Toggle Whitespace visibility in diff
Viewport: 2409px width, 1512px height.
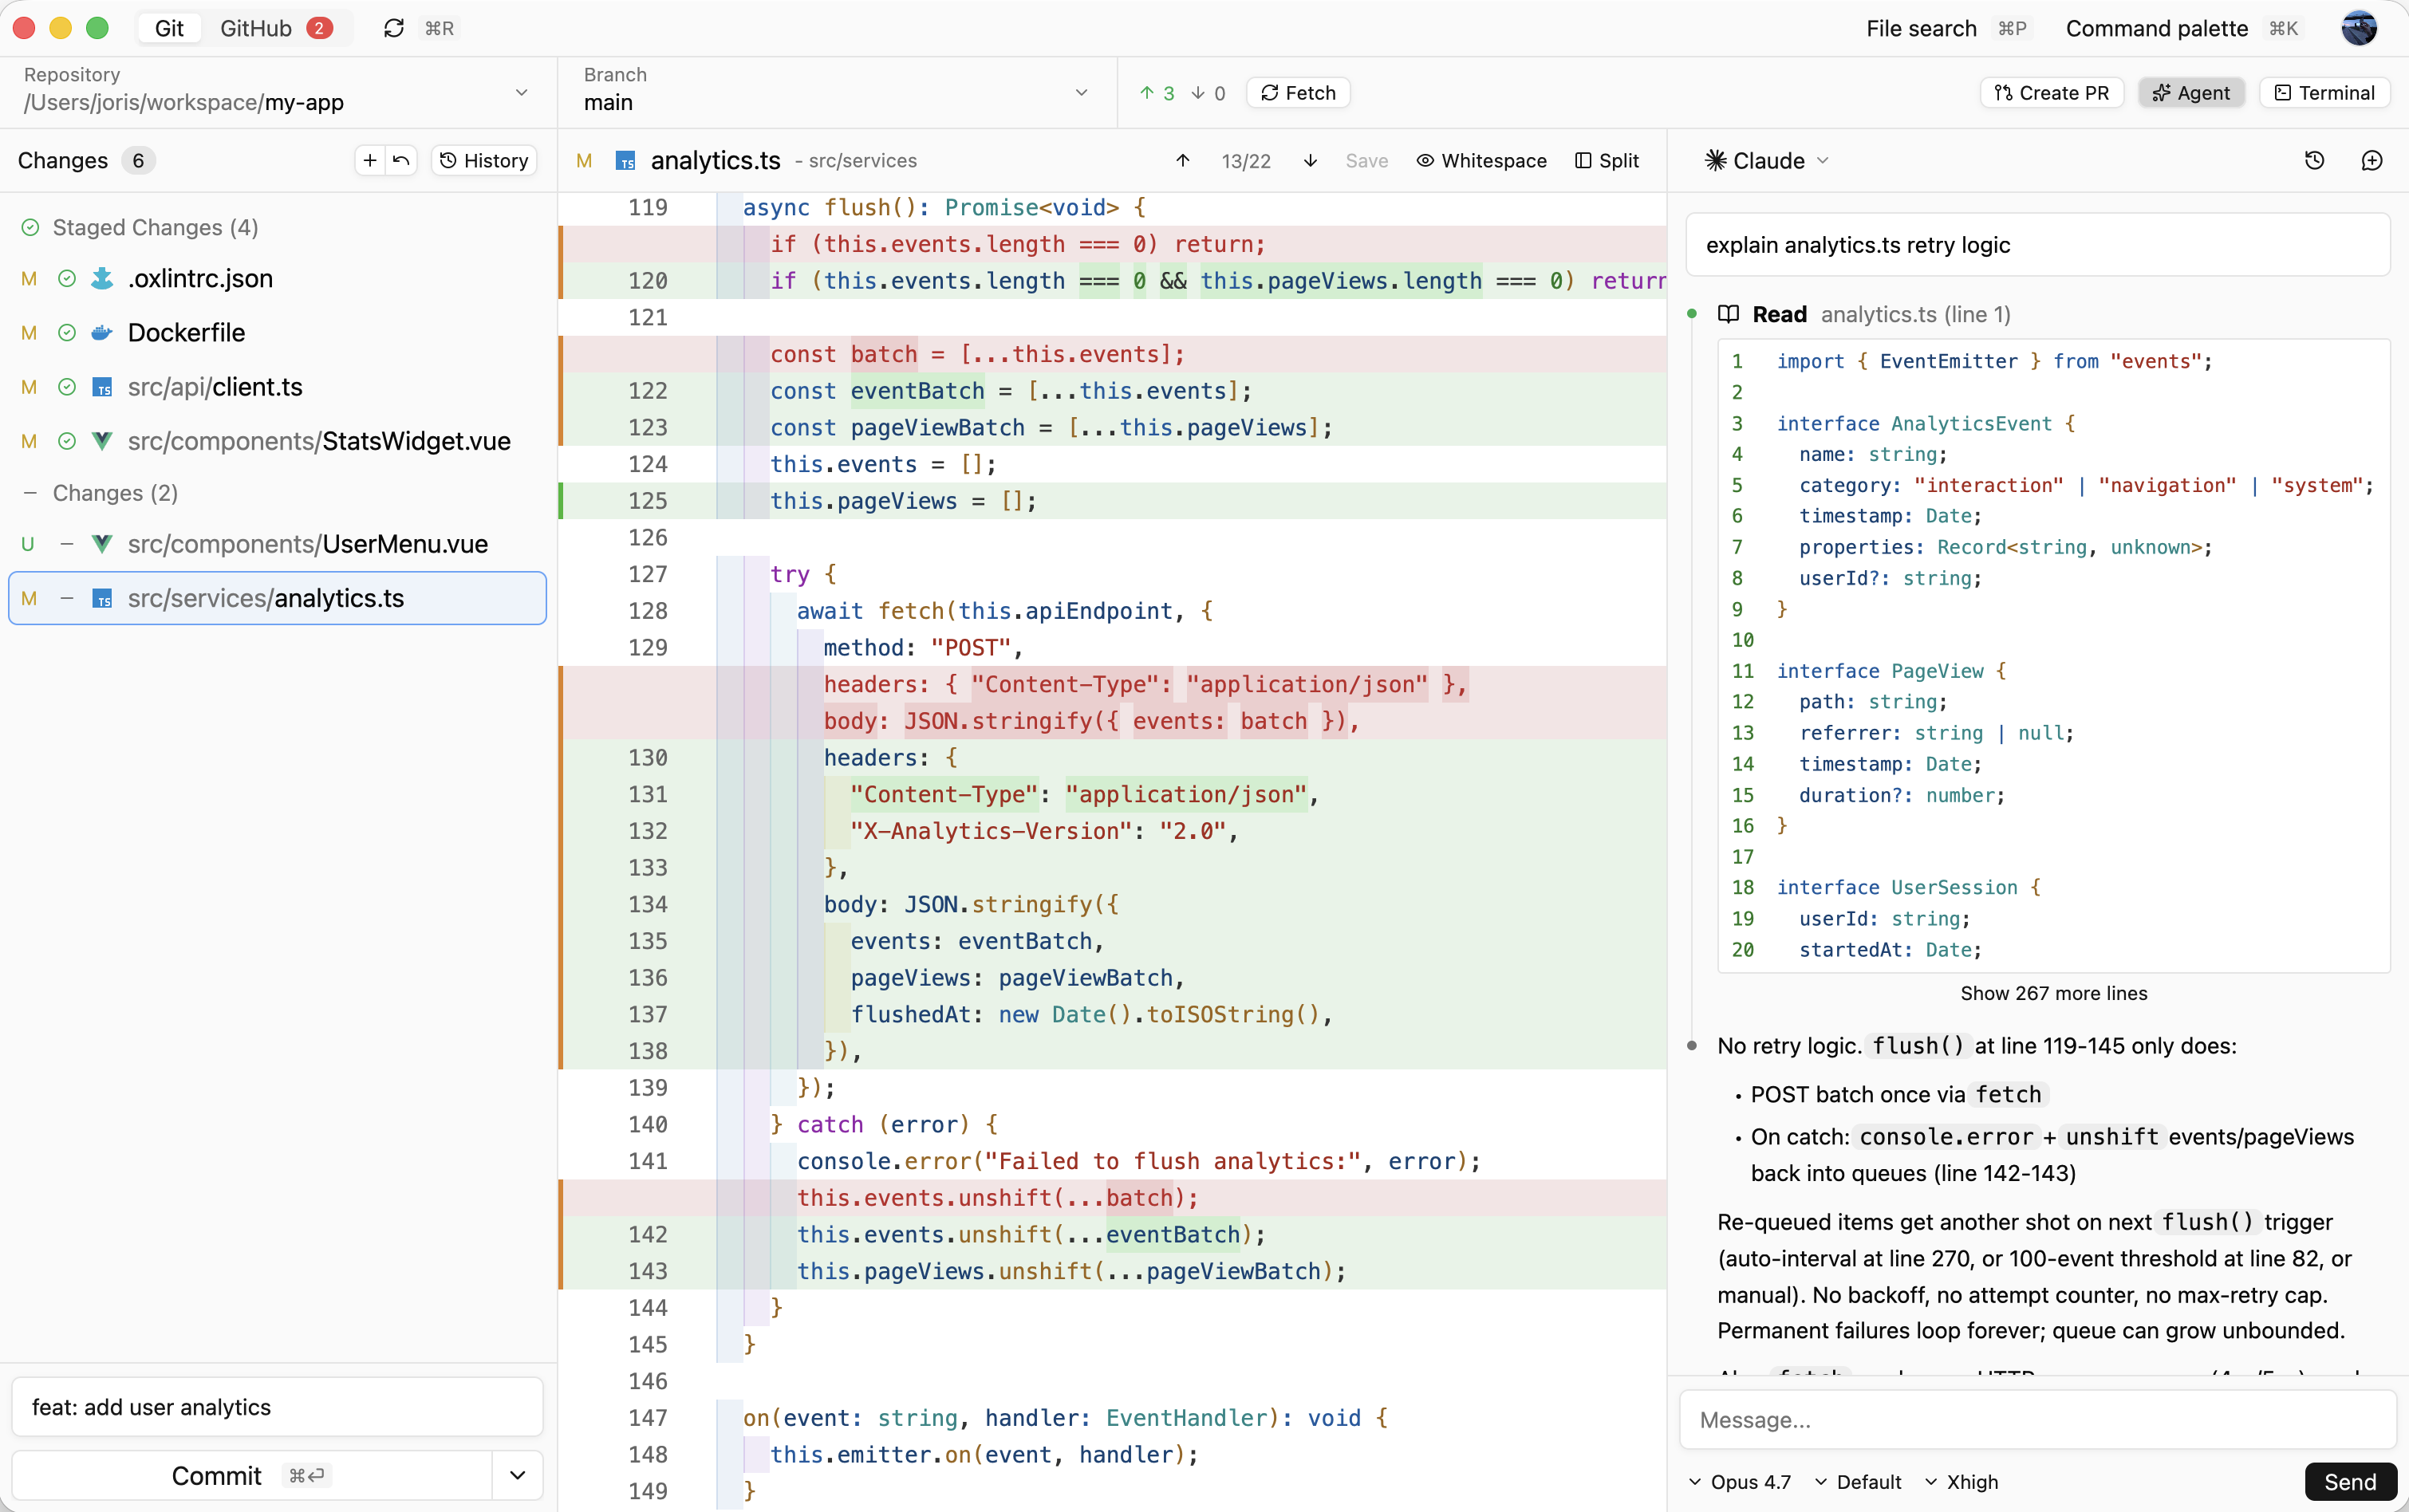[x=1481, y=160]
